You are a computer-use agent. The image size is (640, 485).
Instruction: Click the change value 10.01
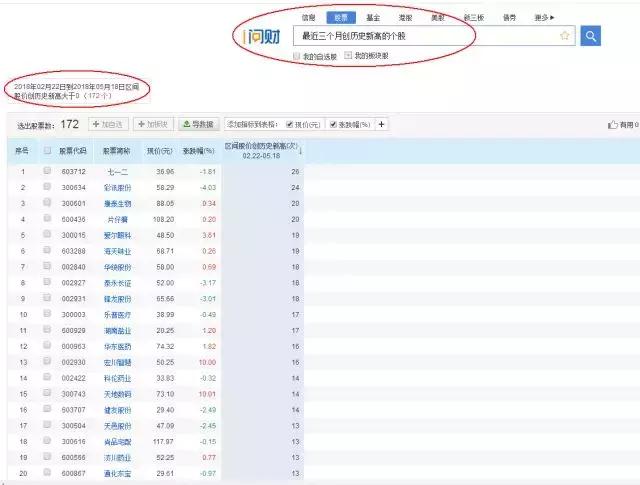coord(207,394)
